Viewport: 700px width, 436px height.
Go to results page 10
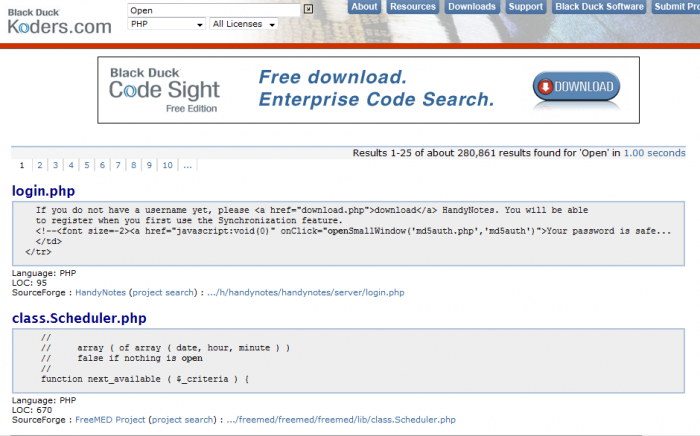click(167, 166)
